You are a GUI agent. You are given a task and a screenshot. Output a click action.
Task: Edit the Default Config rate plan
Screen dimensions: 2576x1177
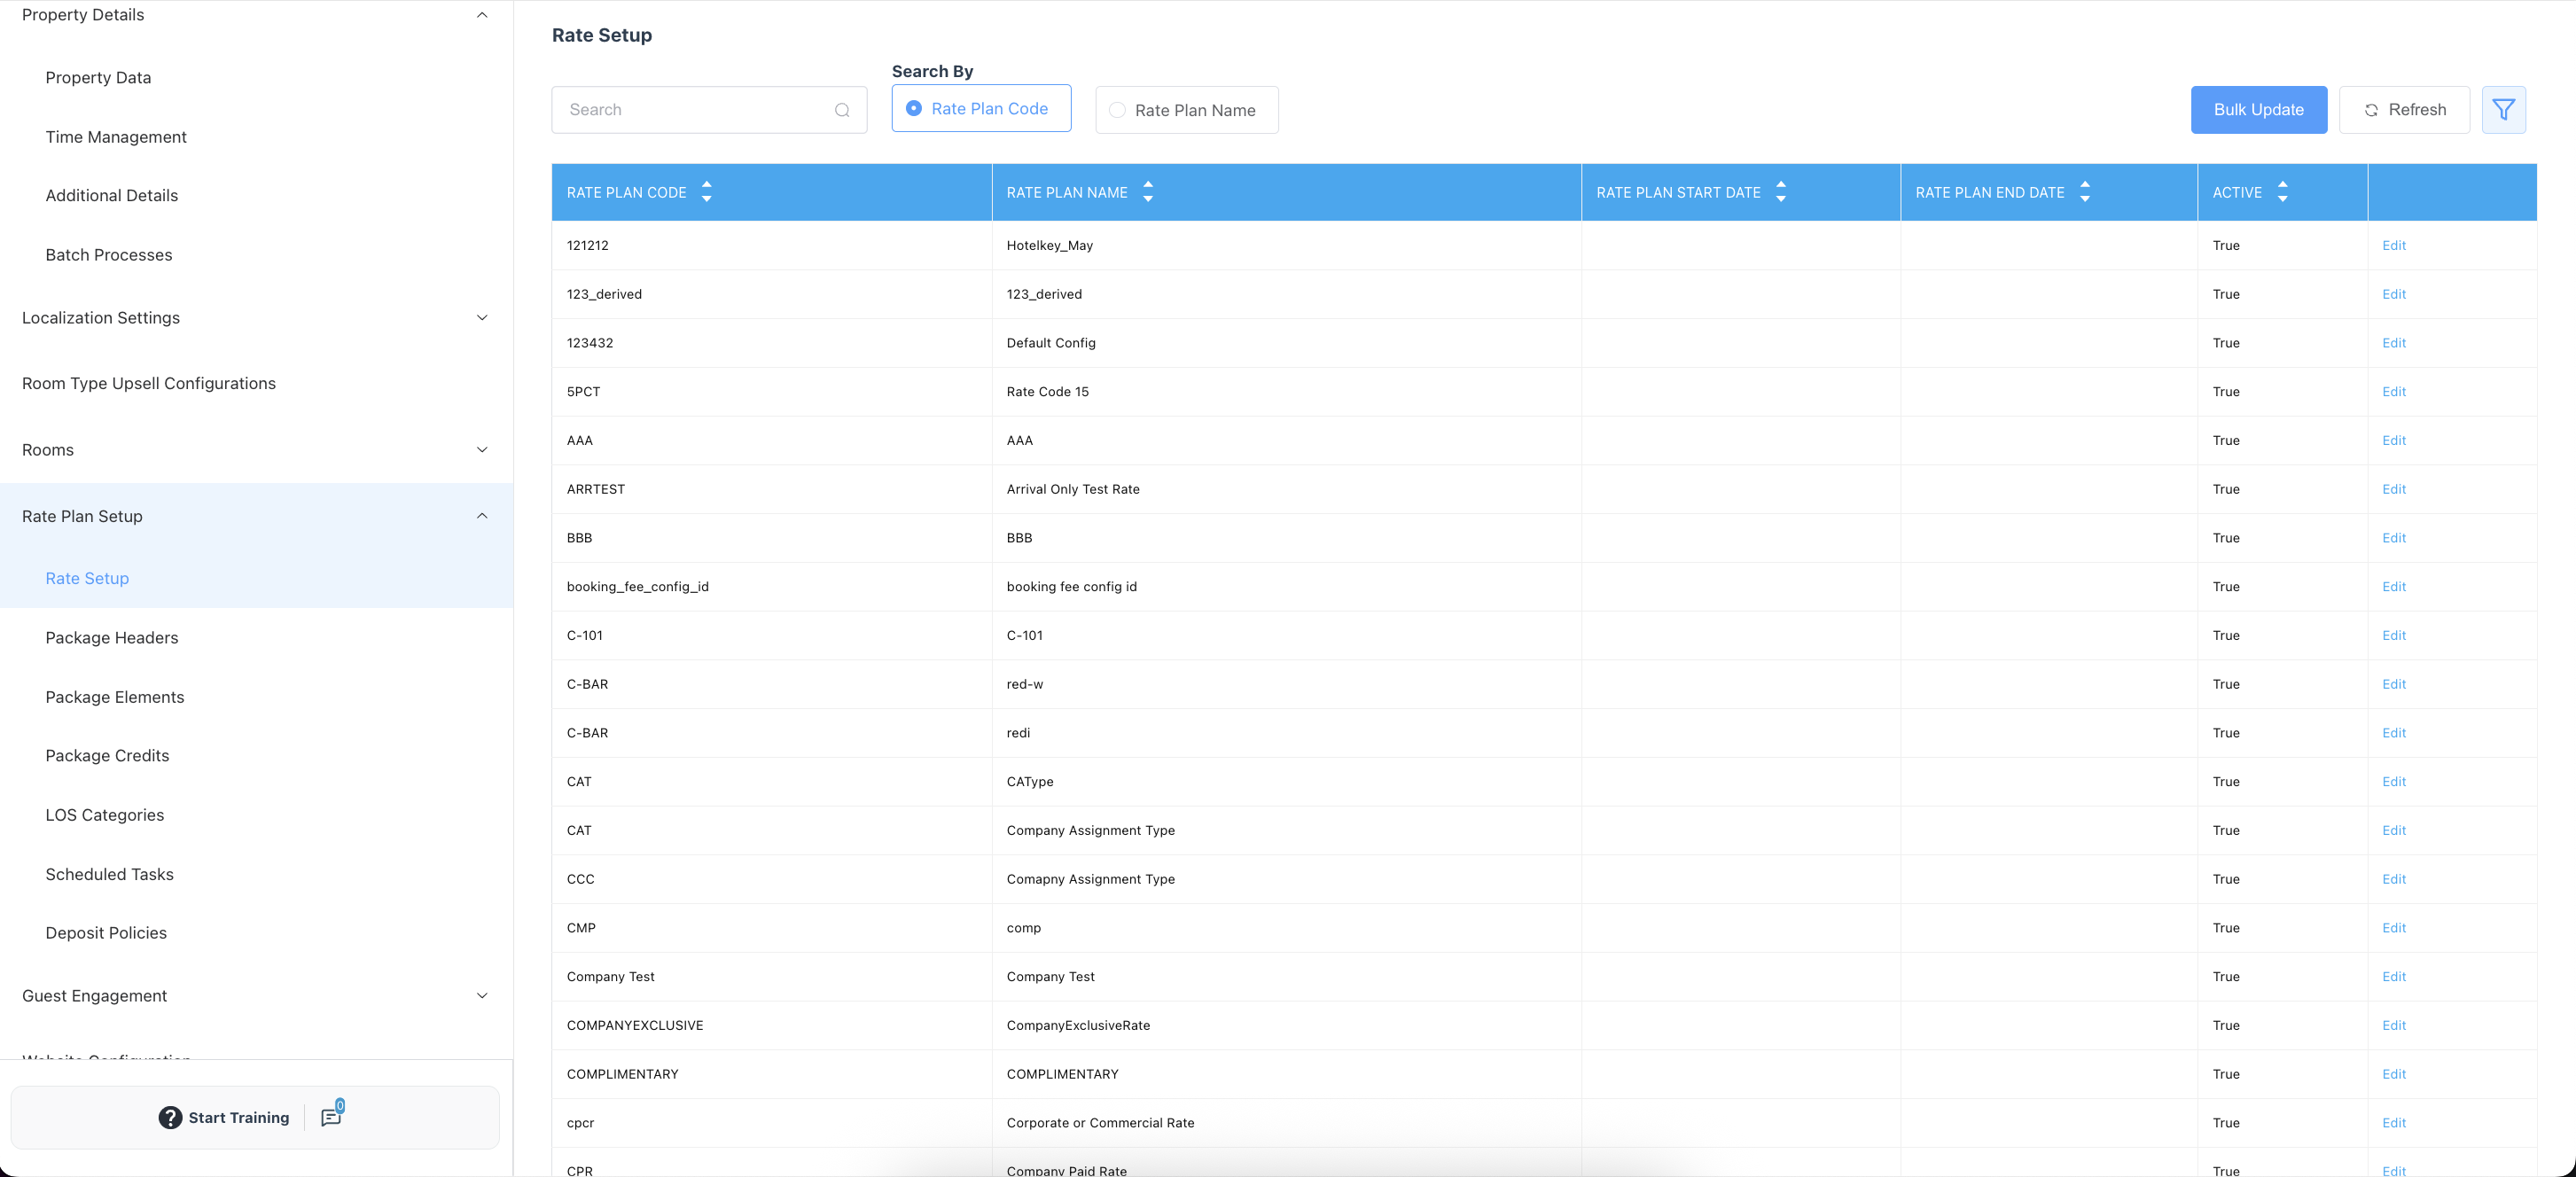2393,343
